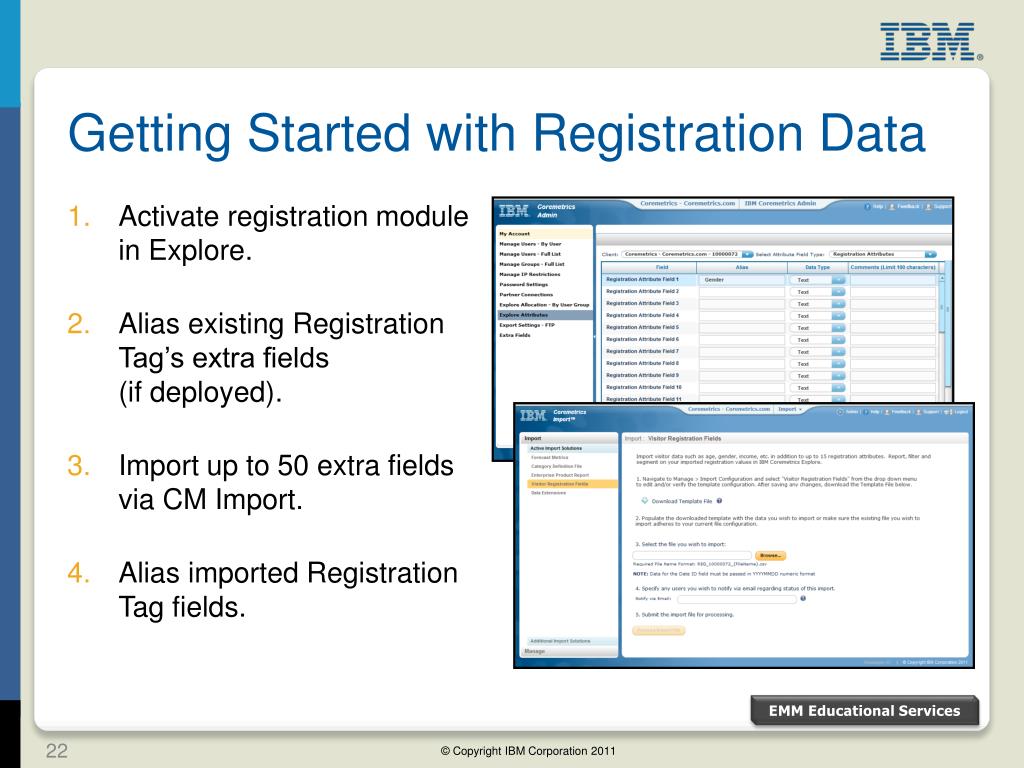Select Manage IP Restrictions

pos(530,274)
